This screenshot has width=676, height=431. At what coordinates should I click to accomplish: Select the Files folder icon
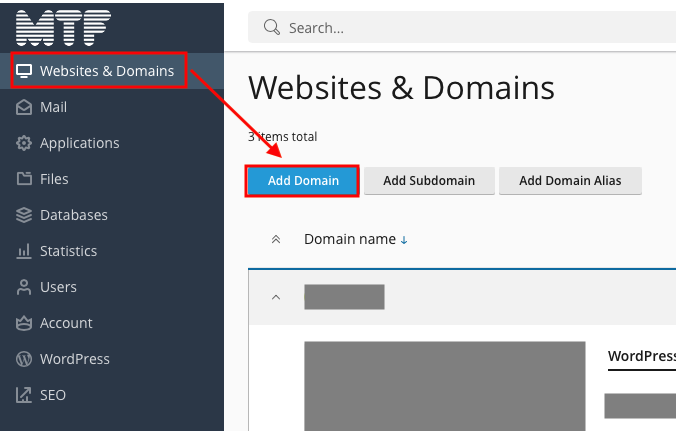24,179
